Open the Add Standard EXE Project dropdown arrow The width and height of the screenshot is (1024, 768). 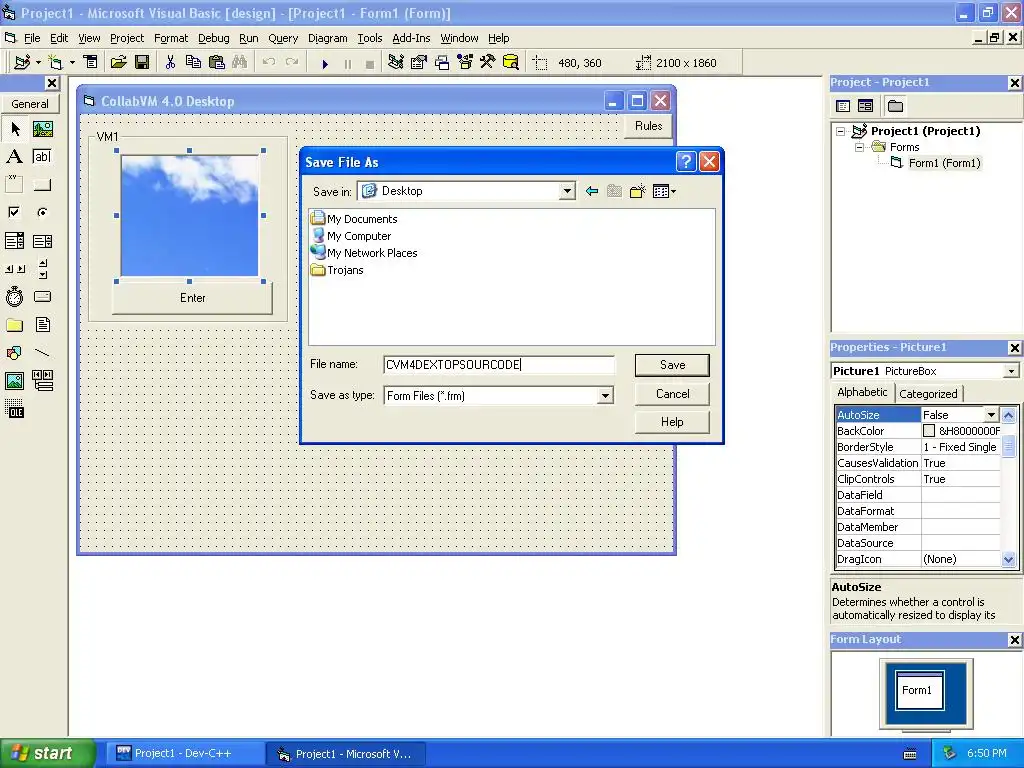39,63
